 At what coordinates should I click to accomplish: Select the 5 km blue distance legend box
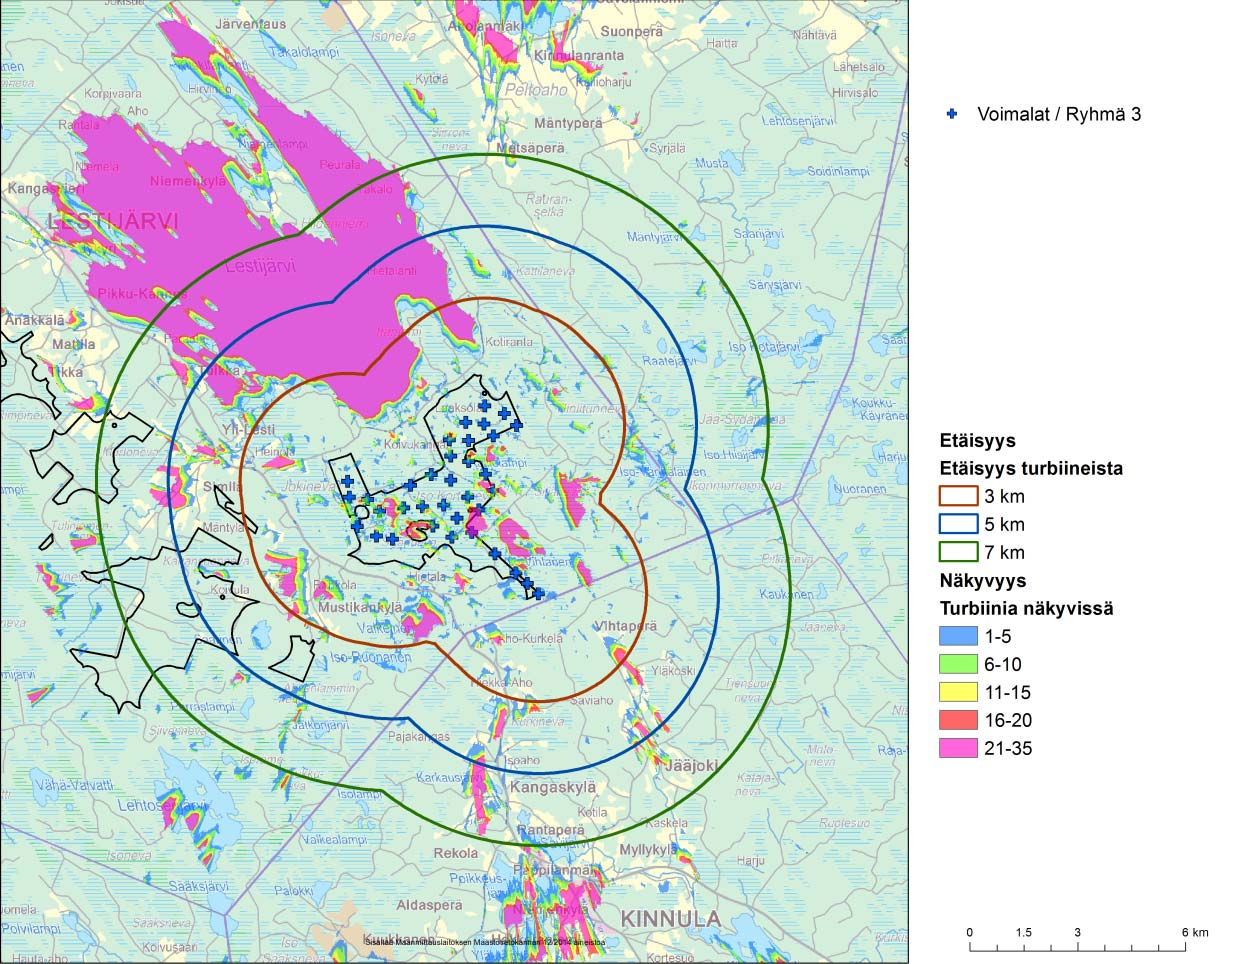pyautogui.click(x=958, y=524)
